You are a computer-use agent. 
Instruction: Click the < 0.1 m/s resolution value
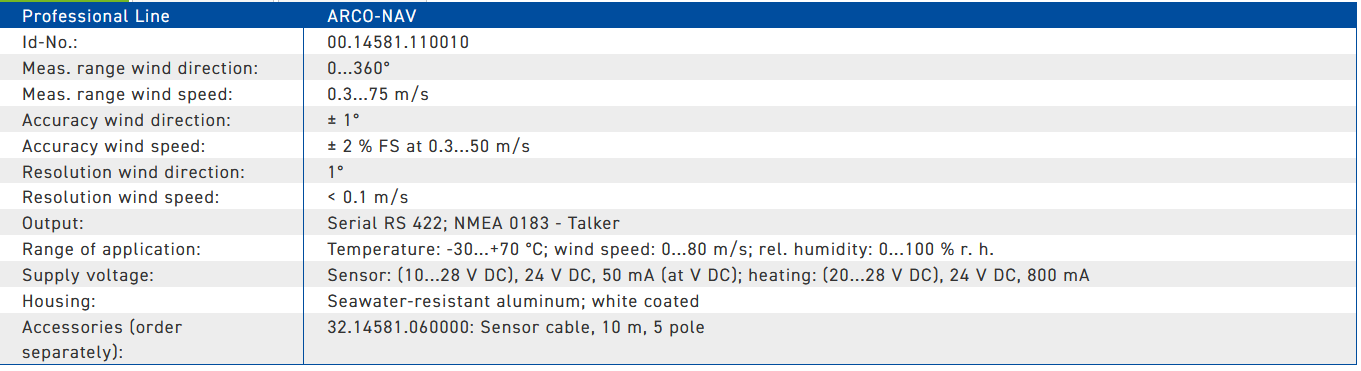click(x=368, y=198)
